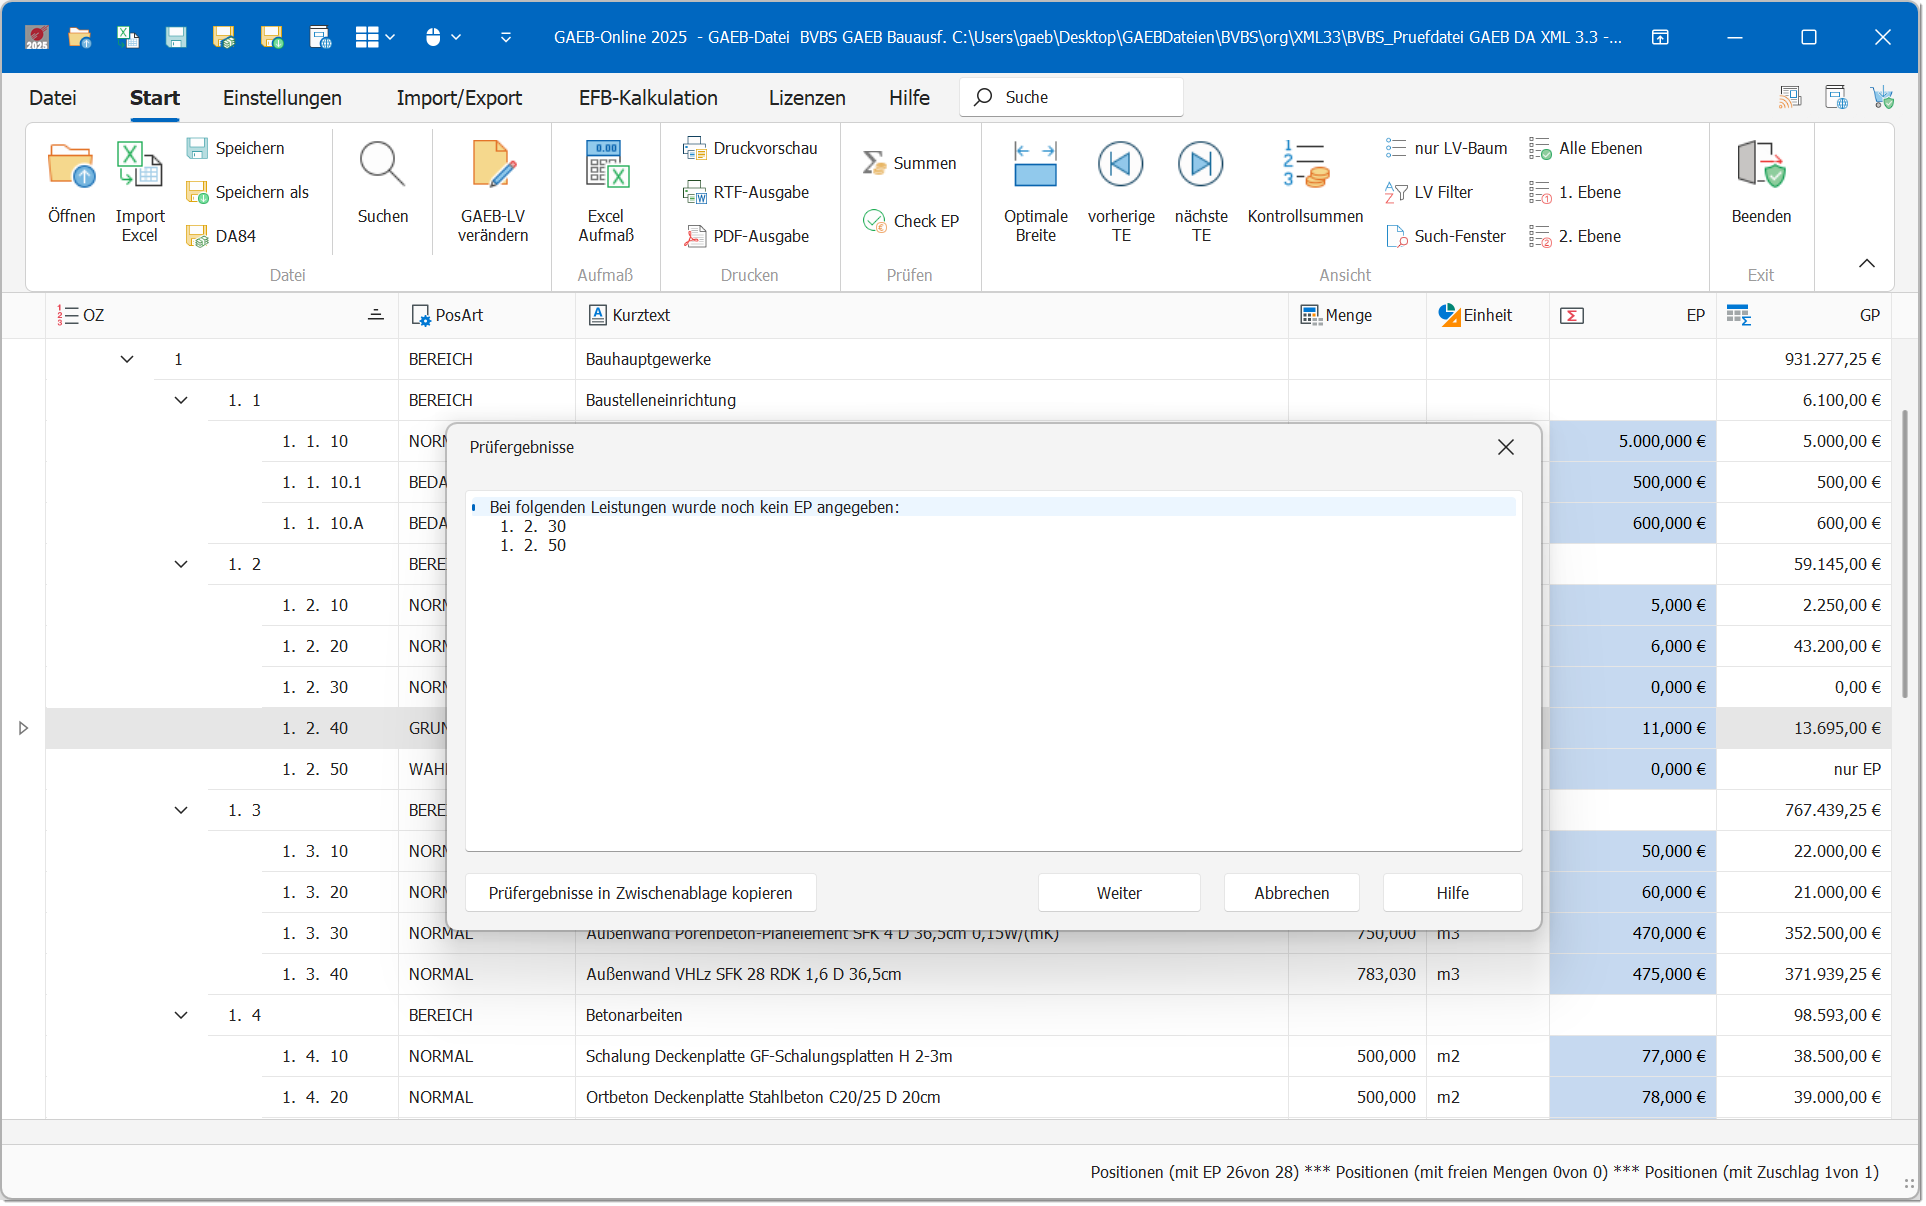1926x1206 pixels.
Task: Toggle LV Filter
Action: (x=1430, y=192)
